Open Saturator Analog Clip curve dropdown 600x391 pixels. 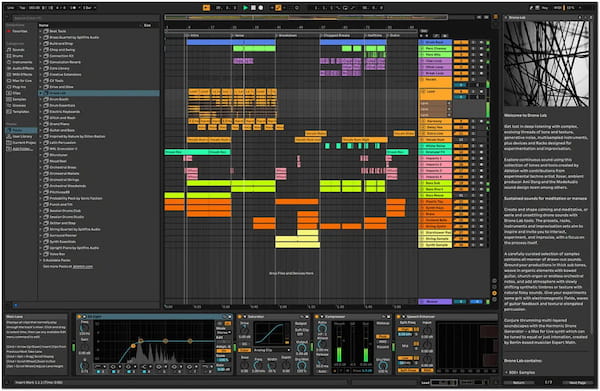point(272,350)
